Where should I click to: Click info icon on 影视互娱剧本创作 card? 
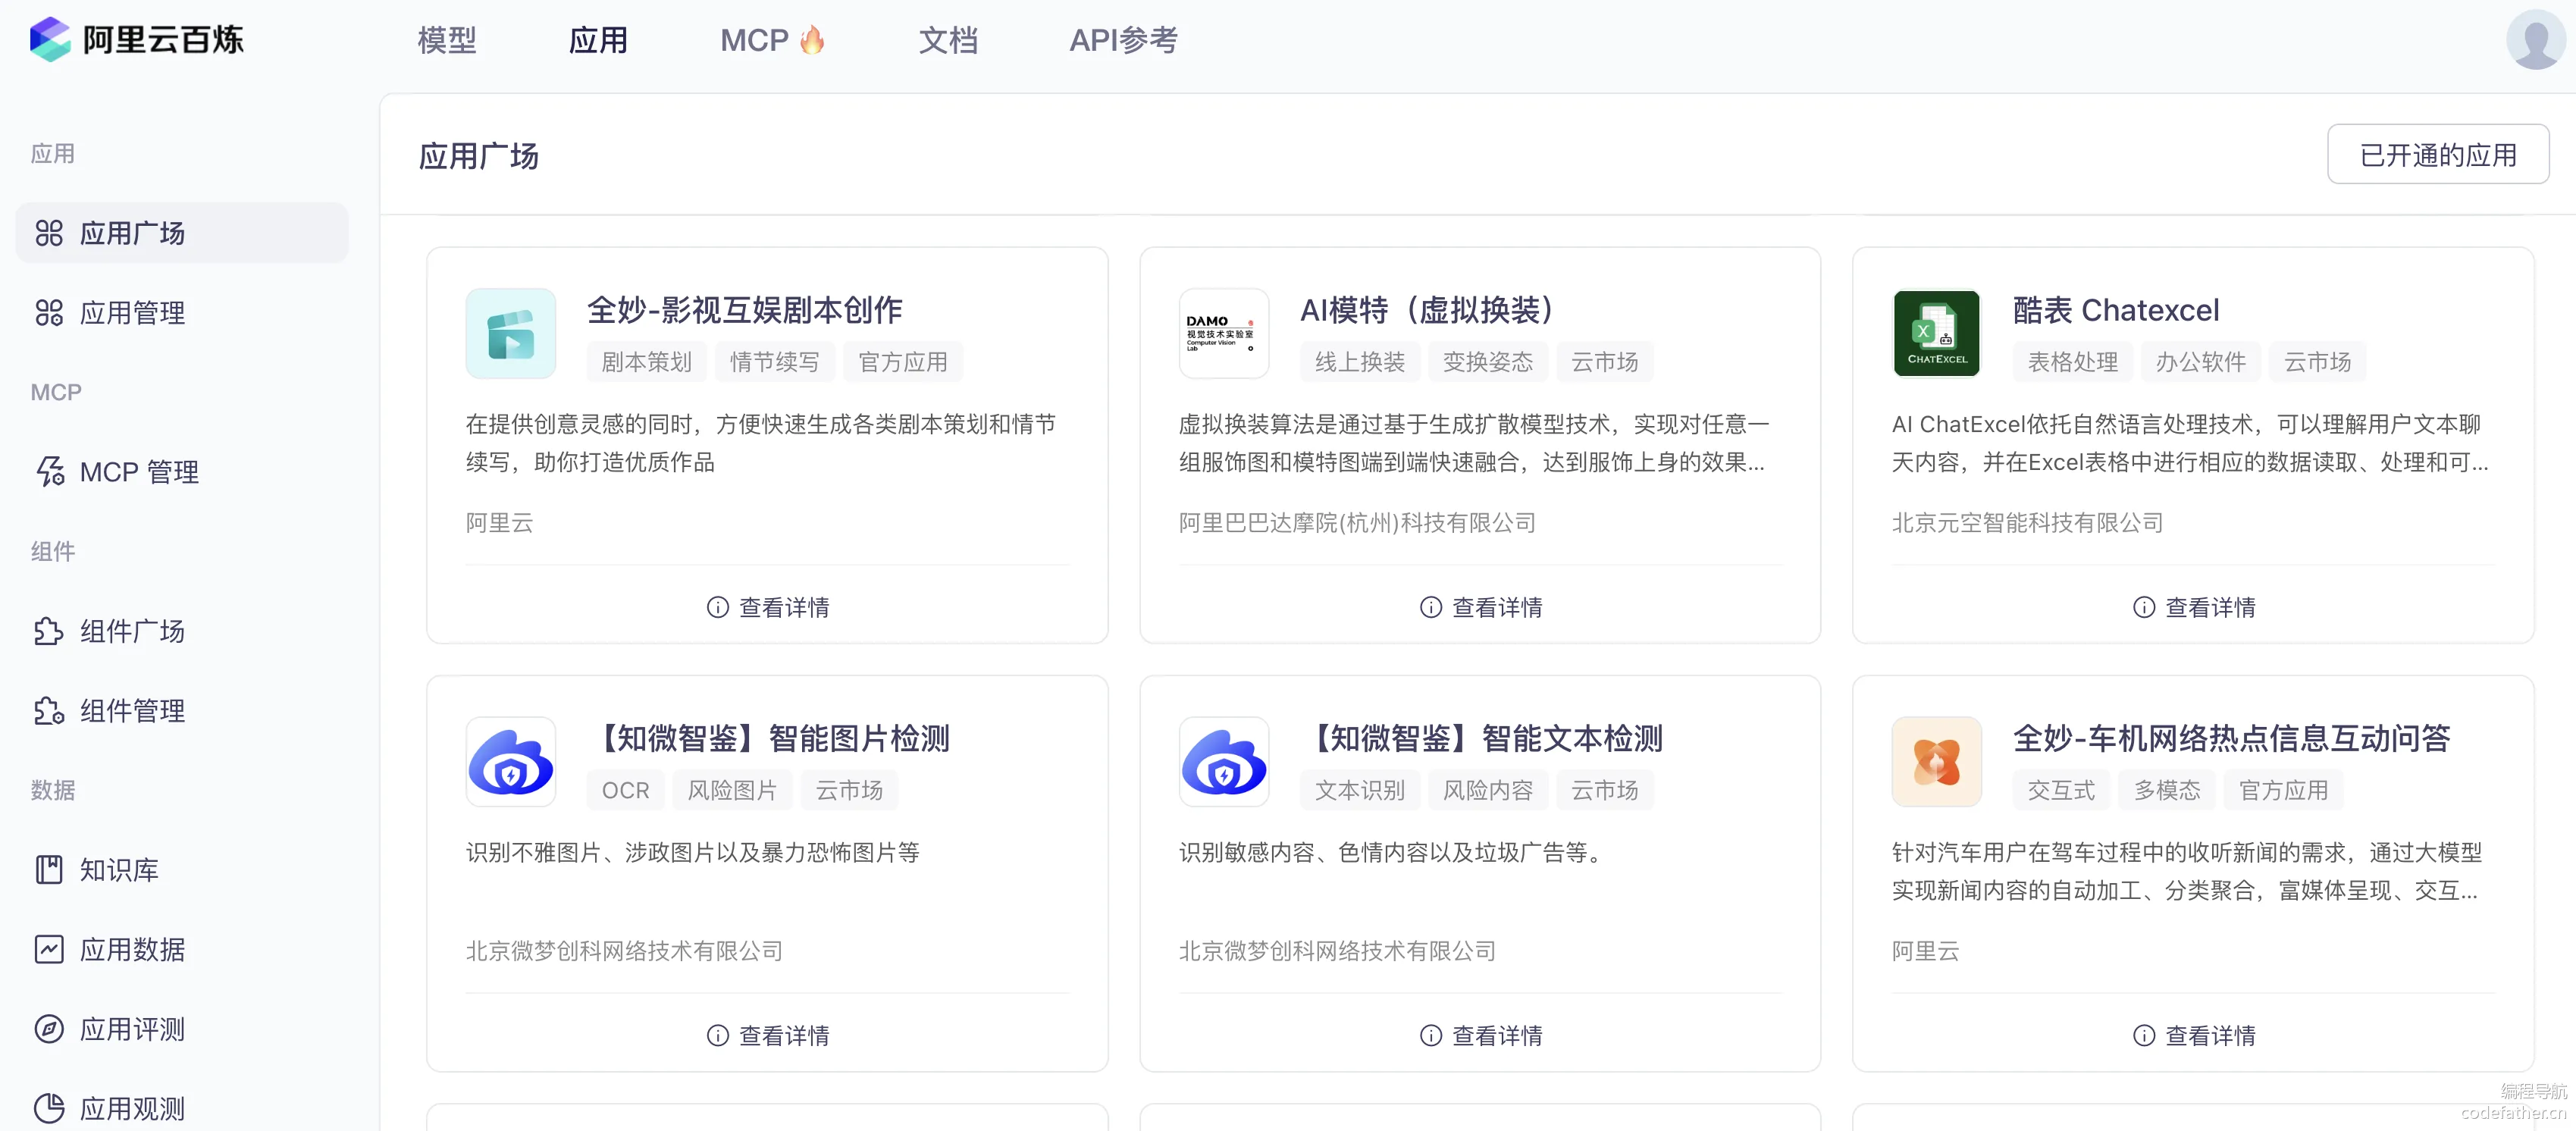[x=718, y=607]
